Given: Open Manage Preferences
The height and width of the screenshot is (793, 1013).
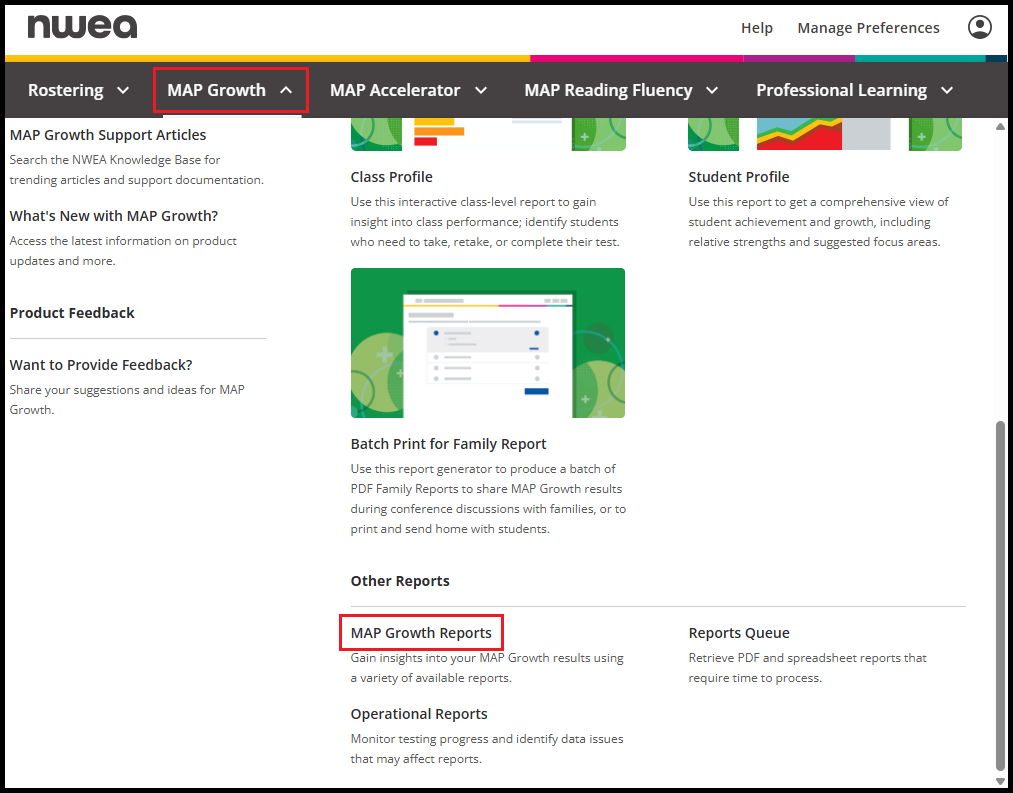Looking at the screenshot, I should (868, 28).
